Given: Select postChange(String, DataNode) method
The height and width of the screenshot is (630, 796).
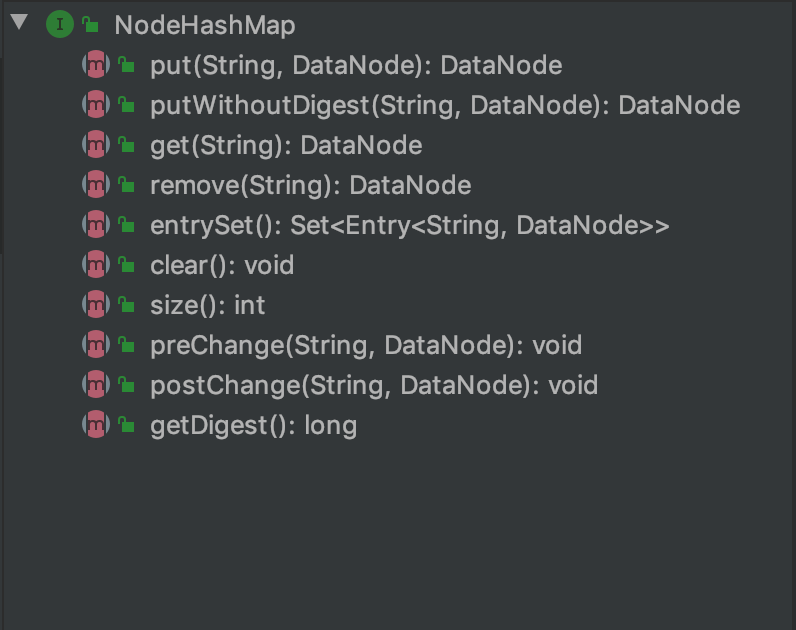Looking at the screenshot, I should (x=373, y=385).
